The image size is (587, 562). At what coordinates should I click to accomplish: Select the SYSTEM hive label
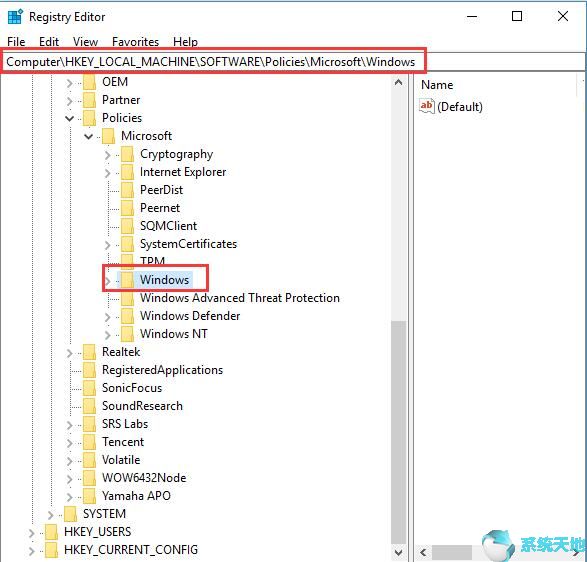104,514
